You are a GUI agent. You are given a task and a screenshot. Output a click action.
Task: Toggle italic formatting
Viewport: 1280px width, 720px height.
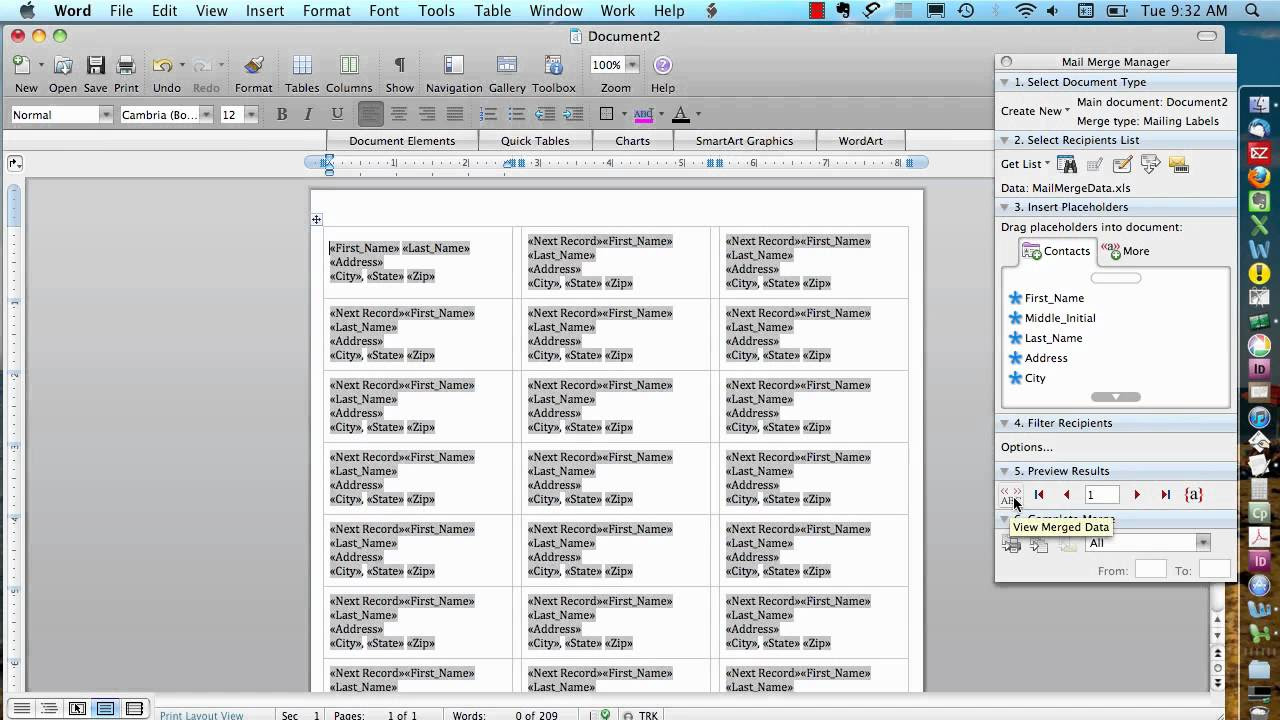(x=308, y=114)
